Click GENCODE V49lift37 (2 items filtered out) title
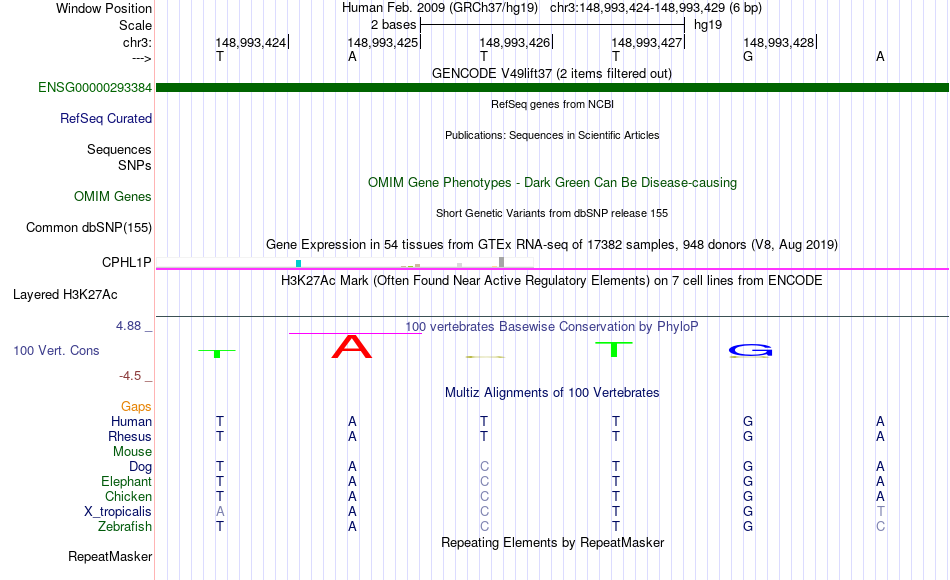Screen dimensions: 950x580 click(552, 73)
